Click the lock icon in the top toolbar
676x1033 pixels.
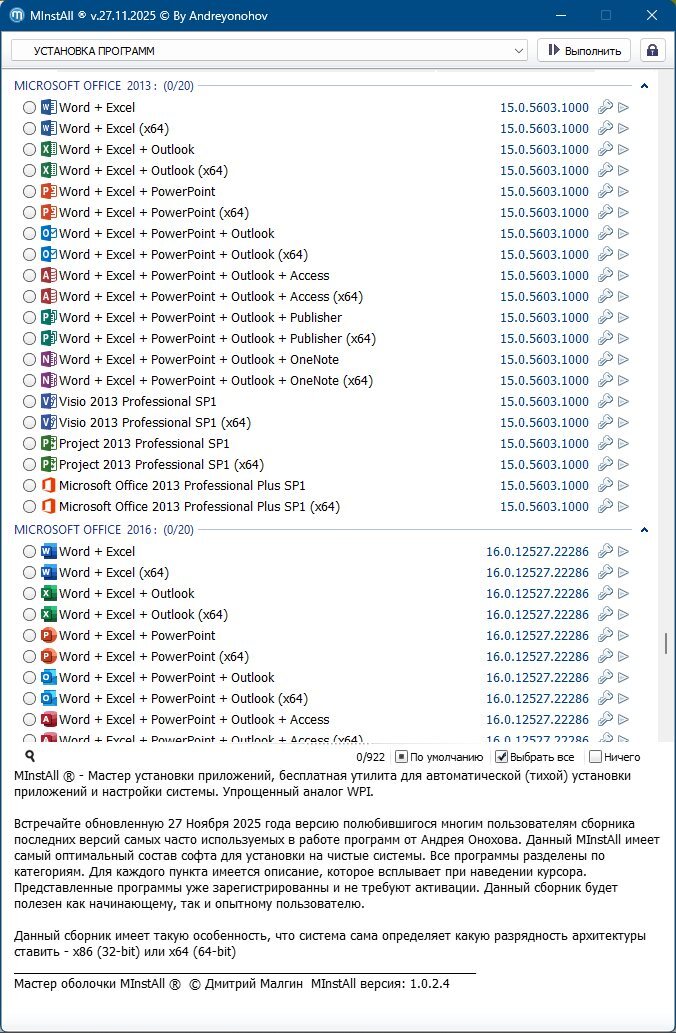653,50
